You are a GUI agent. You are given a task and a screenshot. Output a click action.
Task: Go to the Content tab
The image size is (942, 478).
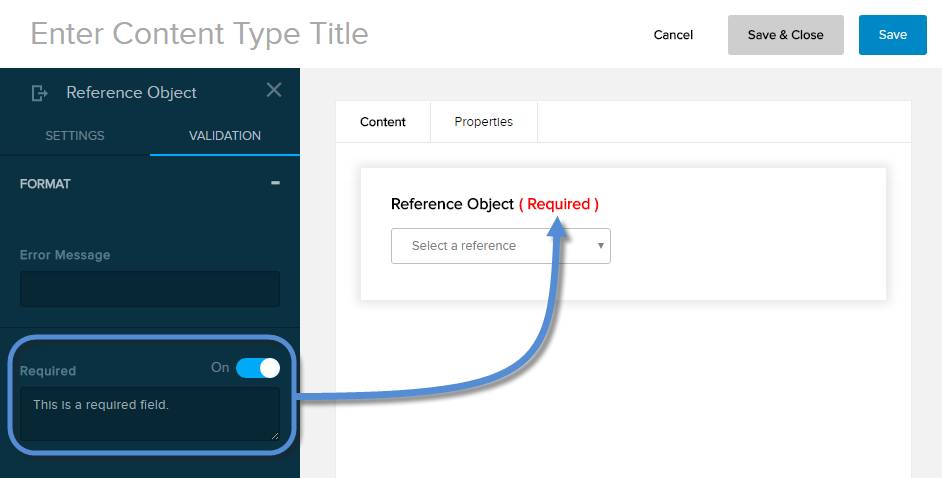pyautogui.click(x=383, y=122)
